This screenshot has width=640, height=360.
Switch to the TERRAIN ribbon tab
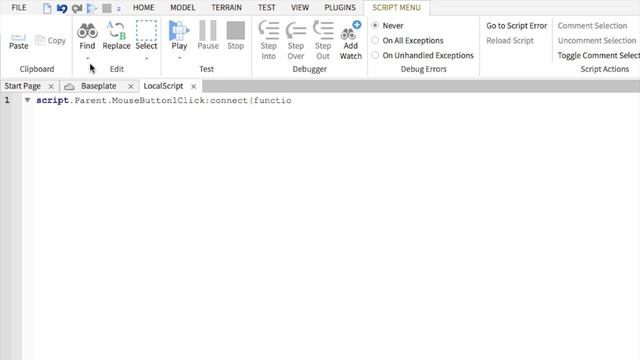click(227, 7)
